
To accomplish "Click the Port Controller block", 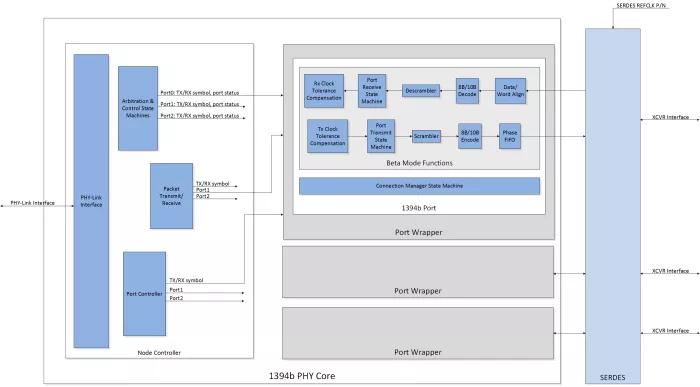I will 144,294.
